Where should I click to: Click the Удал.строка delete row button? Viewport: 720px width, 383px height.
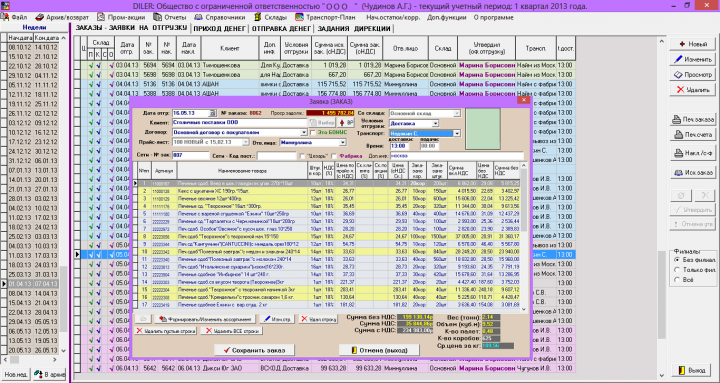[x=318, y=319]
